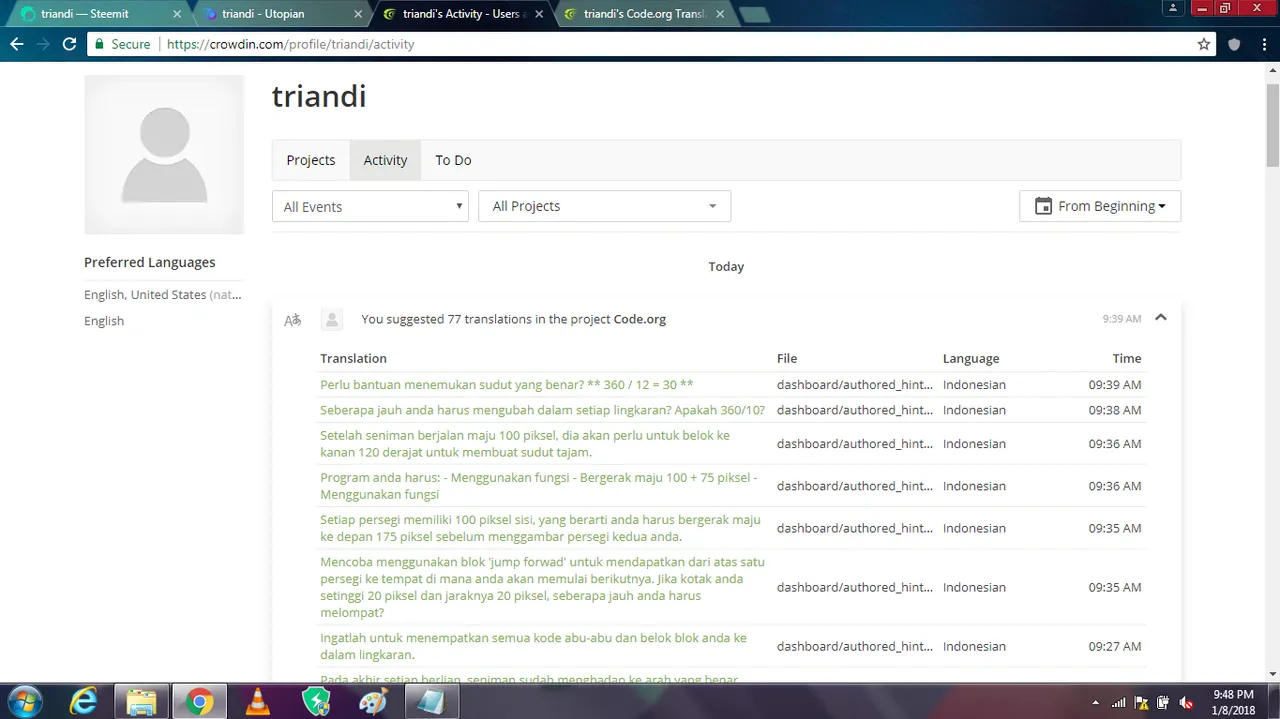Click the large profile picture placeholder
Screen dimensions: 1280x719
pos(164,155)
